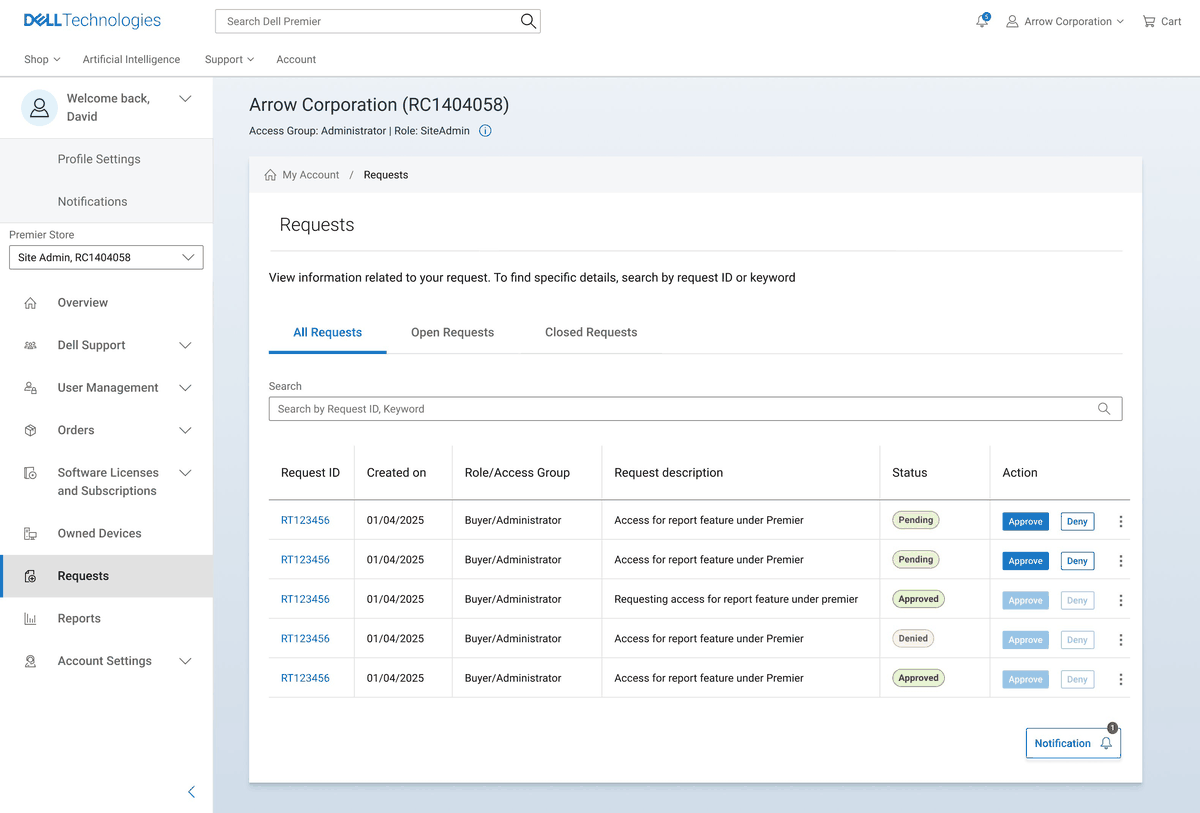The image size is (1200, 813).
Task: Click the magnifier icon in Search Dell Premier
Action: (528, 21)
